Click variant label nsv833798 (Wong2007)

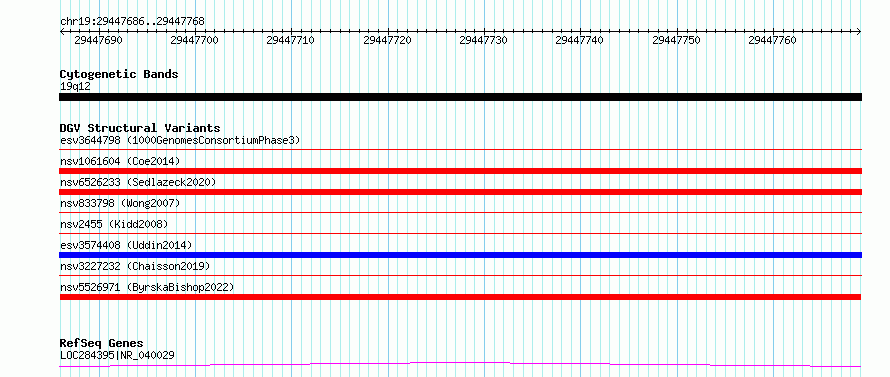(x=120, y=203)
